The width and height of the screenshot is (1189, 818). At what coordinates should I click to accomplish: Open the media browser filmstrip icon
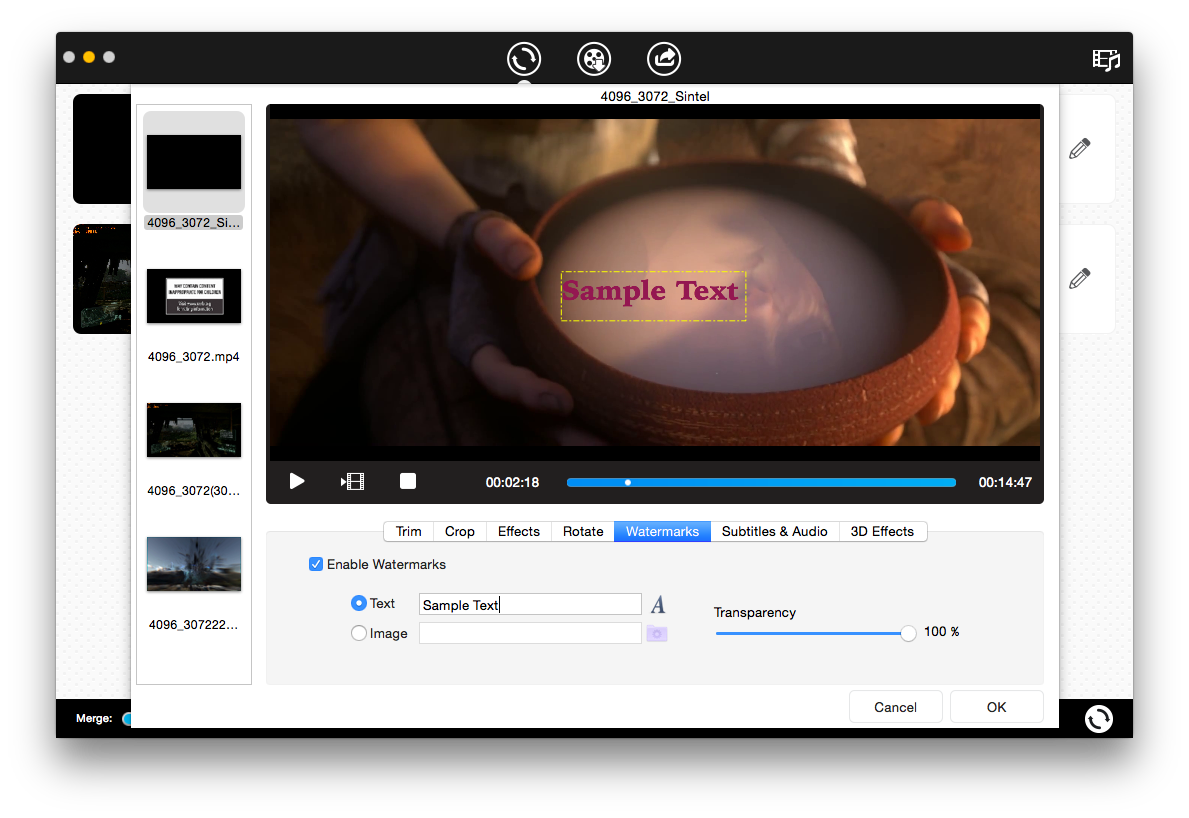(1105, 59)
